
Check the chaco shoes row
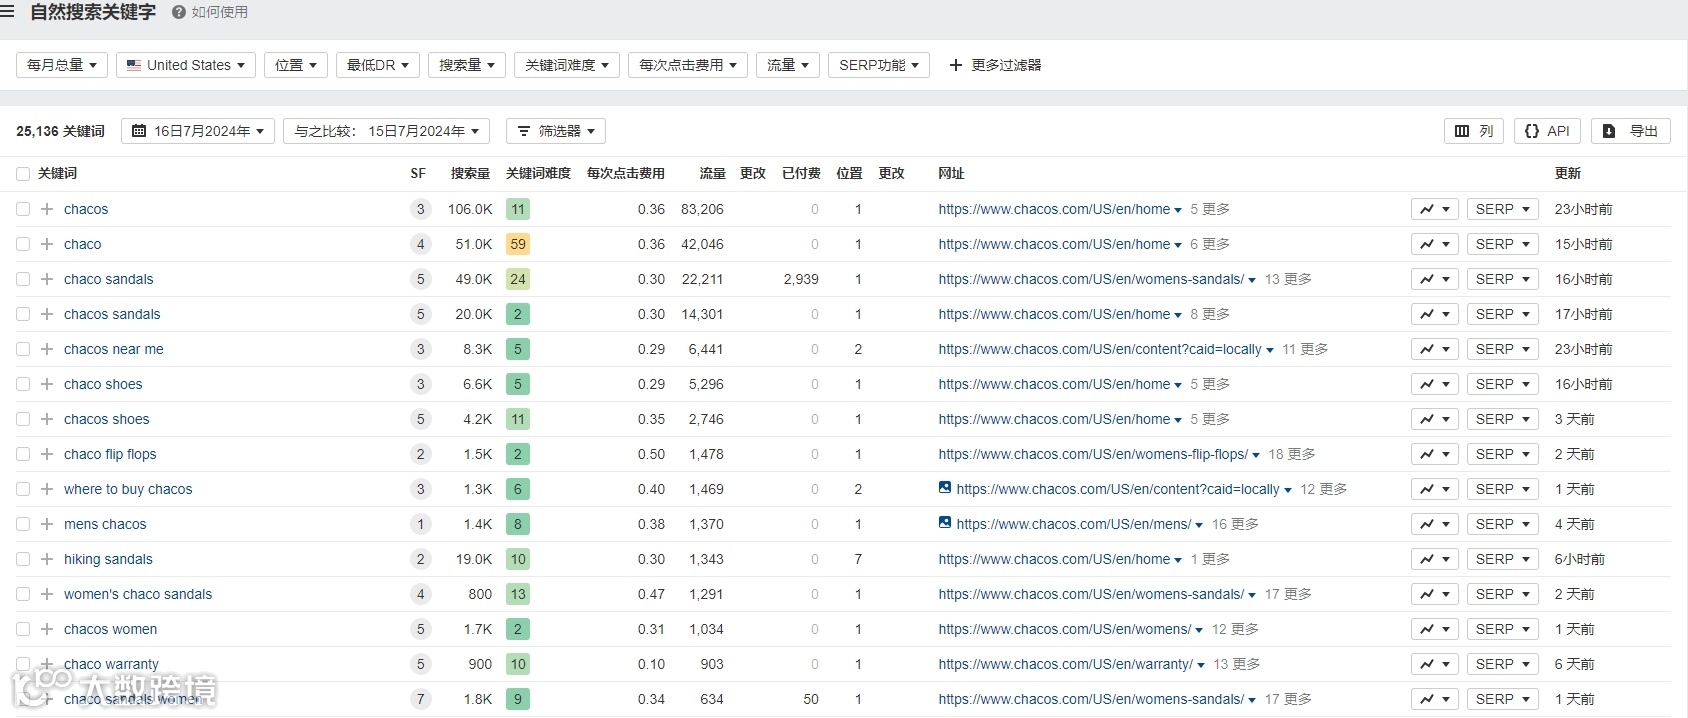click(23, 384)
